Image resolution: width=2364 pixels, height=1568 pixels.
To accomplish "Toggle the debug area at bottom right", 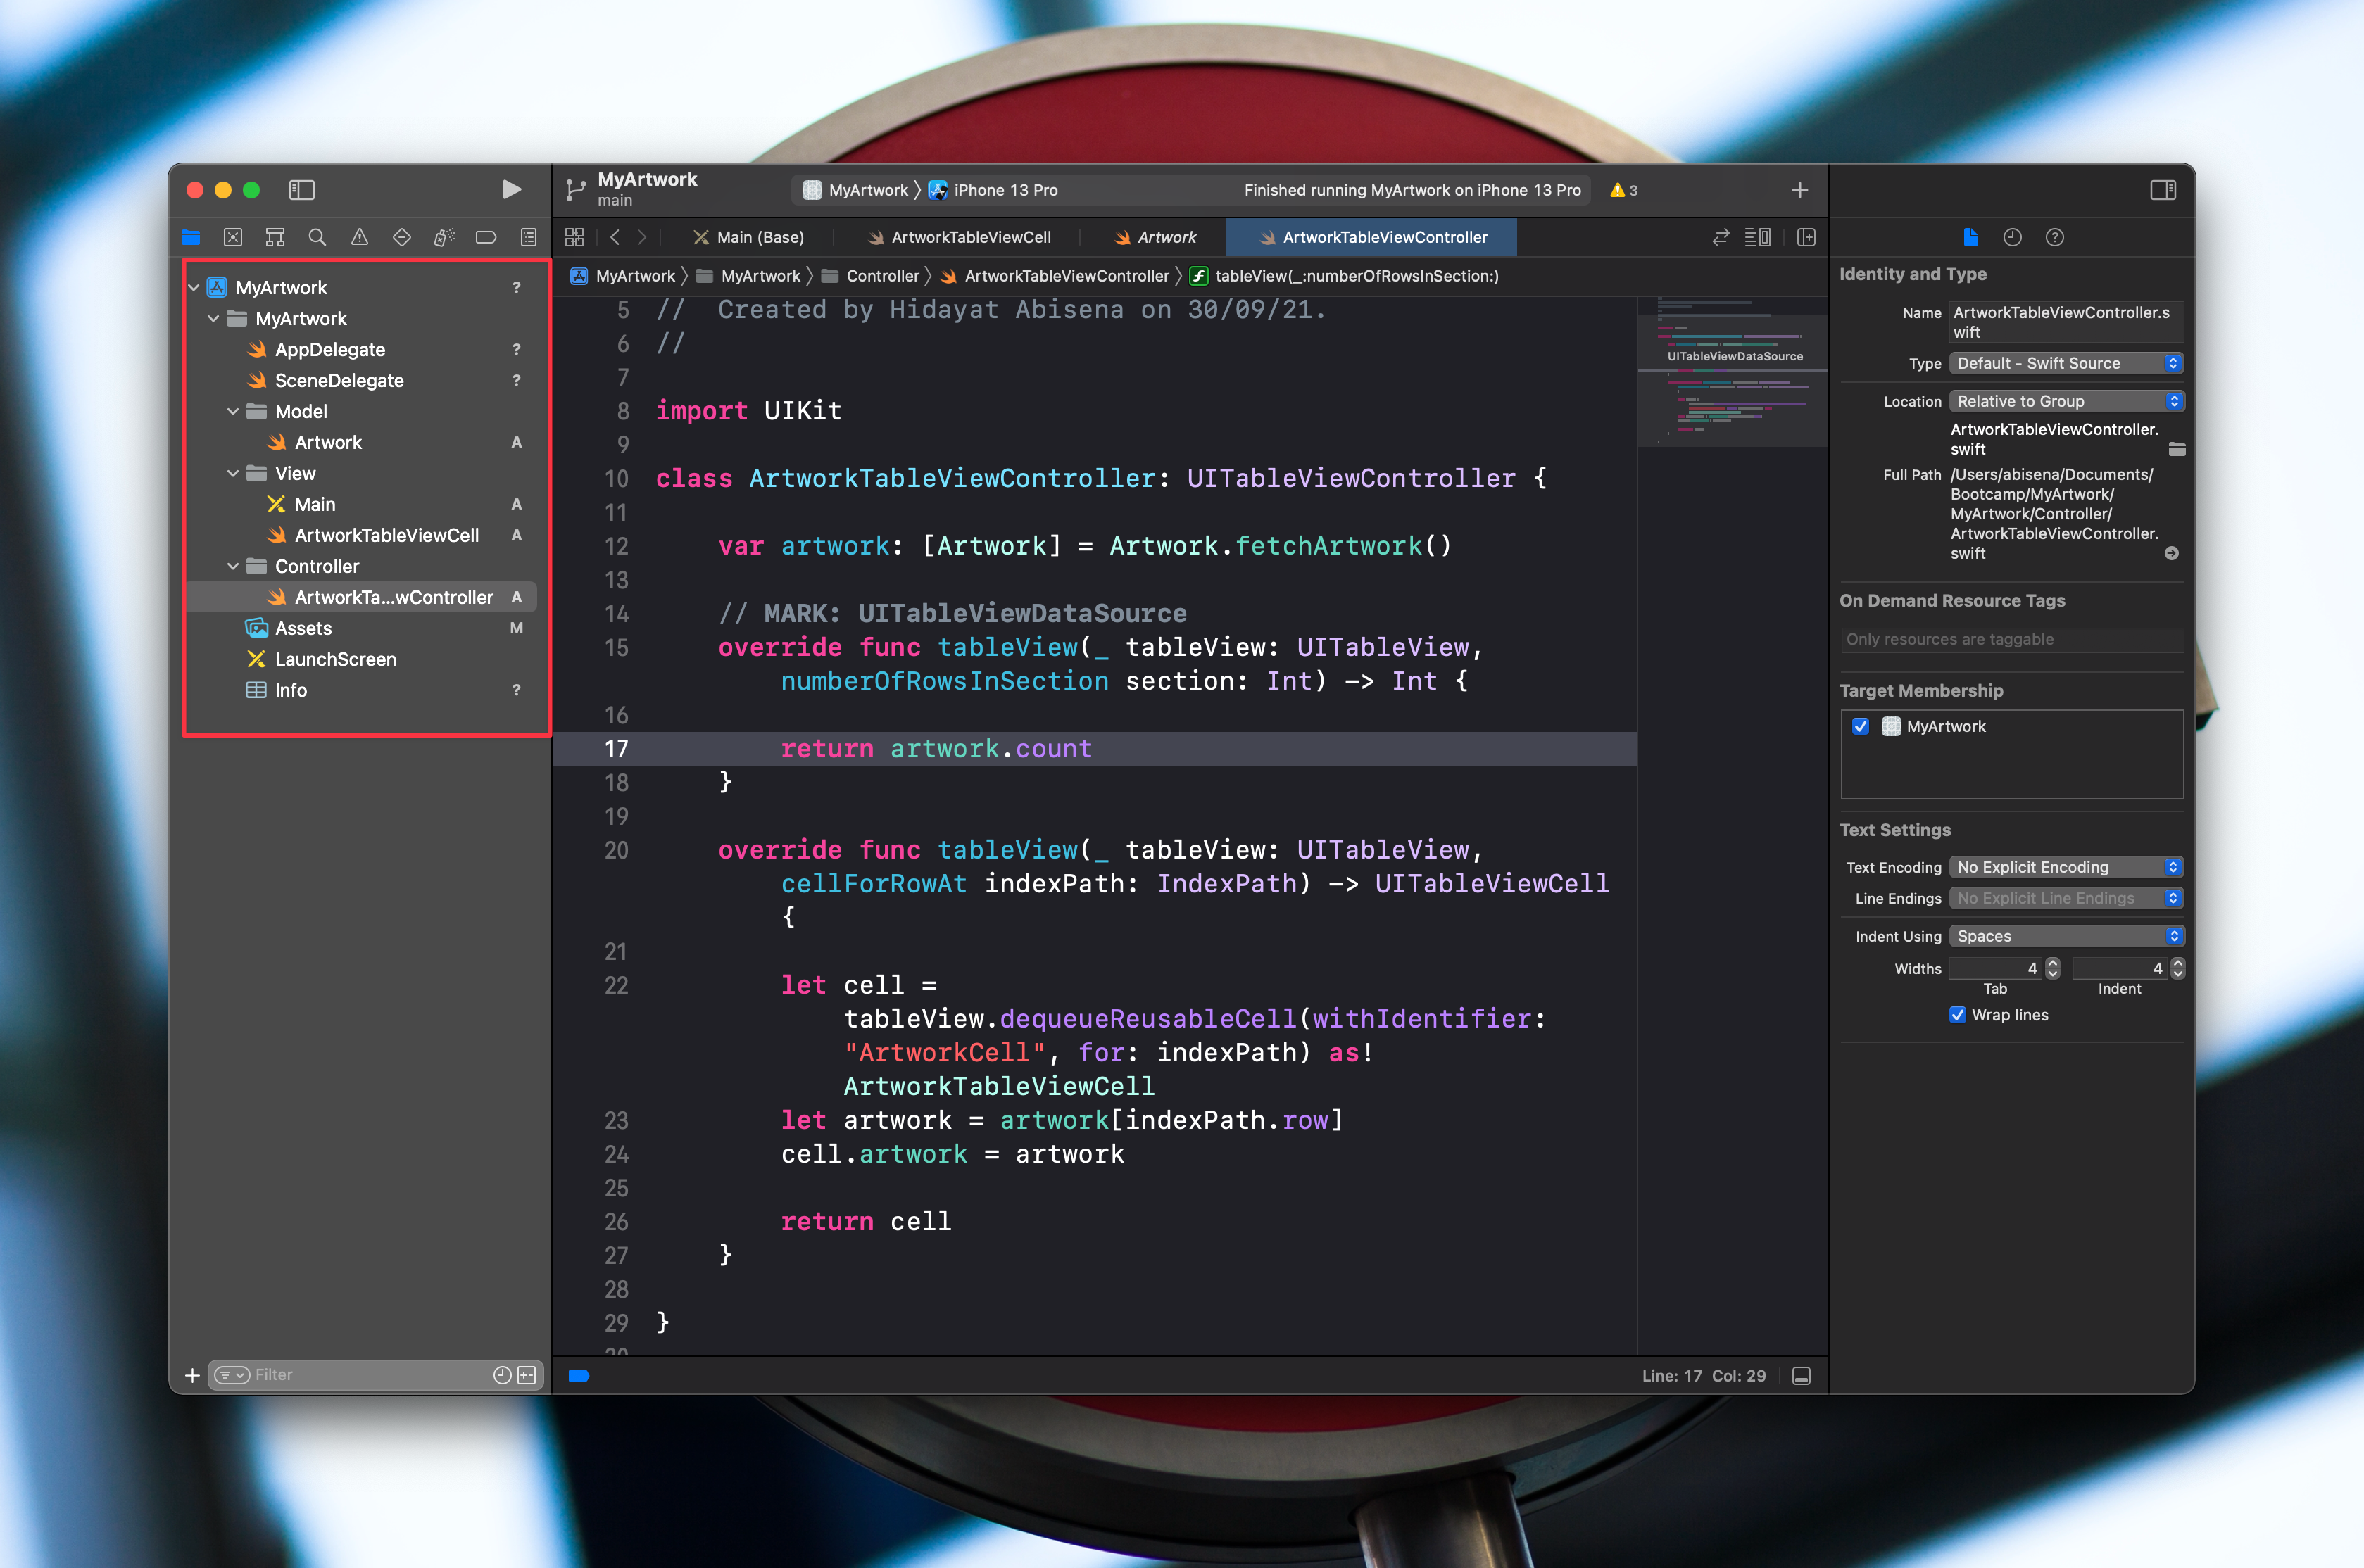I will point(1801,1376).
